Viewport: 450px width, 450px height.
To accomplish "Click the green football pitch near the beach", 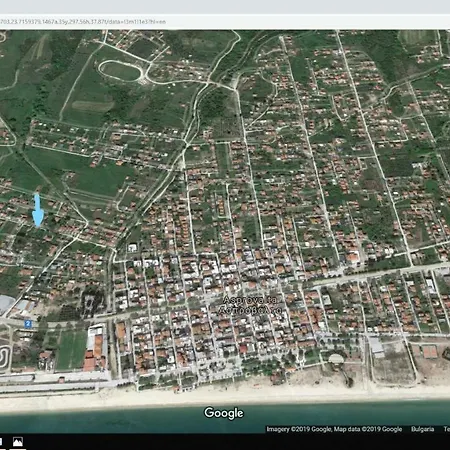I will pyautogui.click(x=71, y=350).
